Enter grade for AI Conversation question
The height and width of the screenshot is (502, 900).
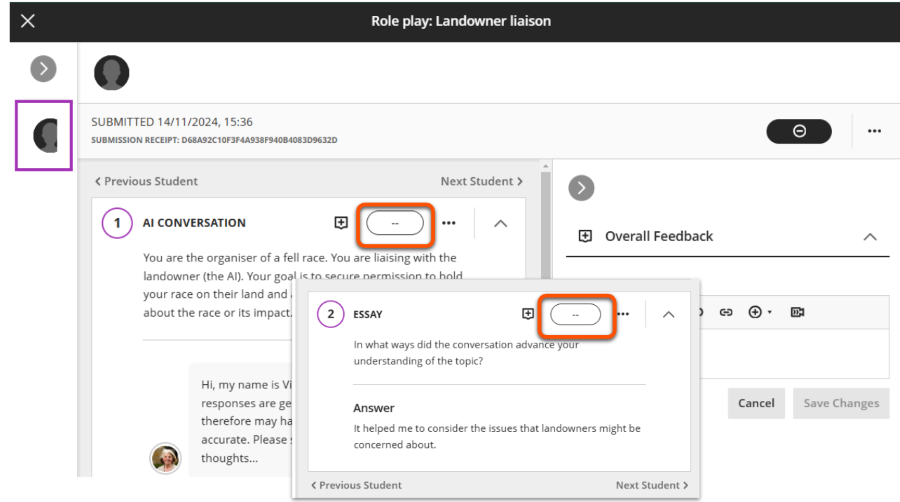click(394, 223)
